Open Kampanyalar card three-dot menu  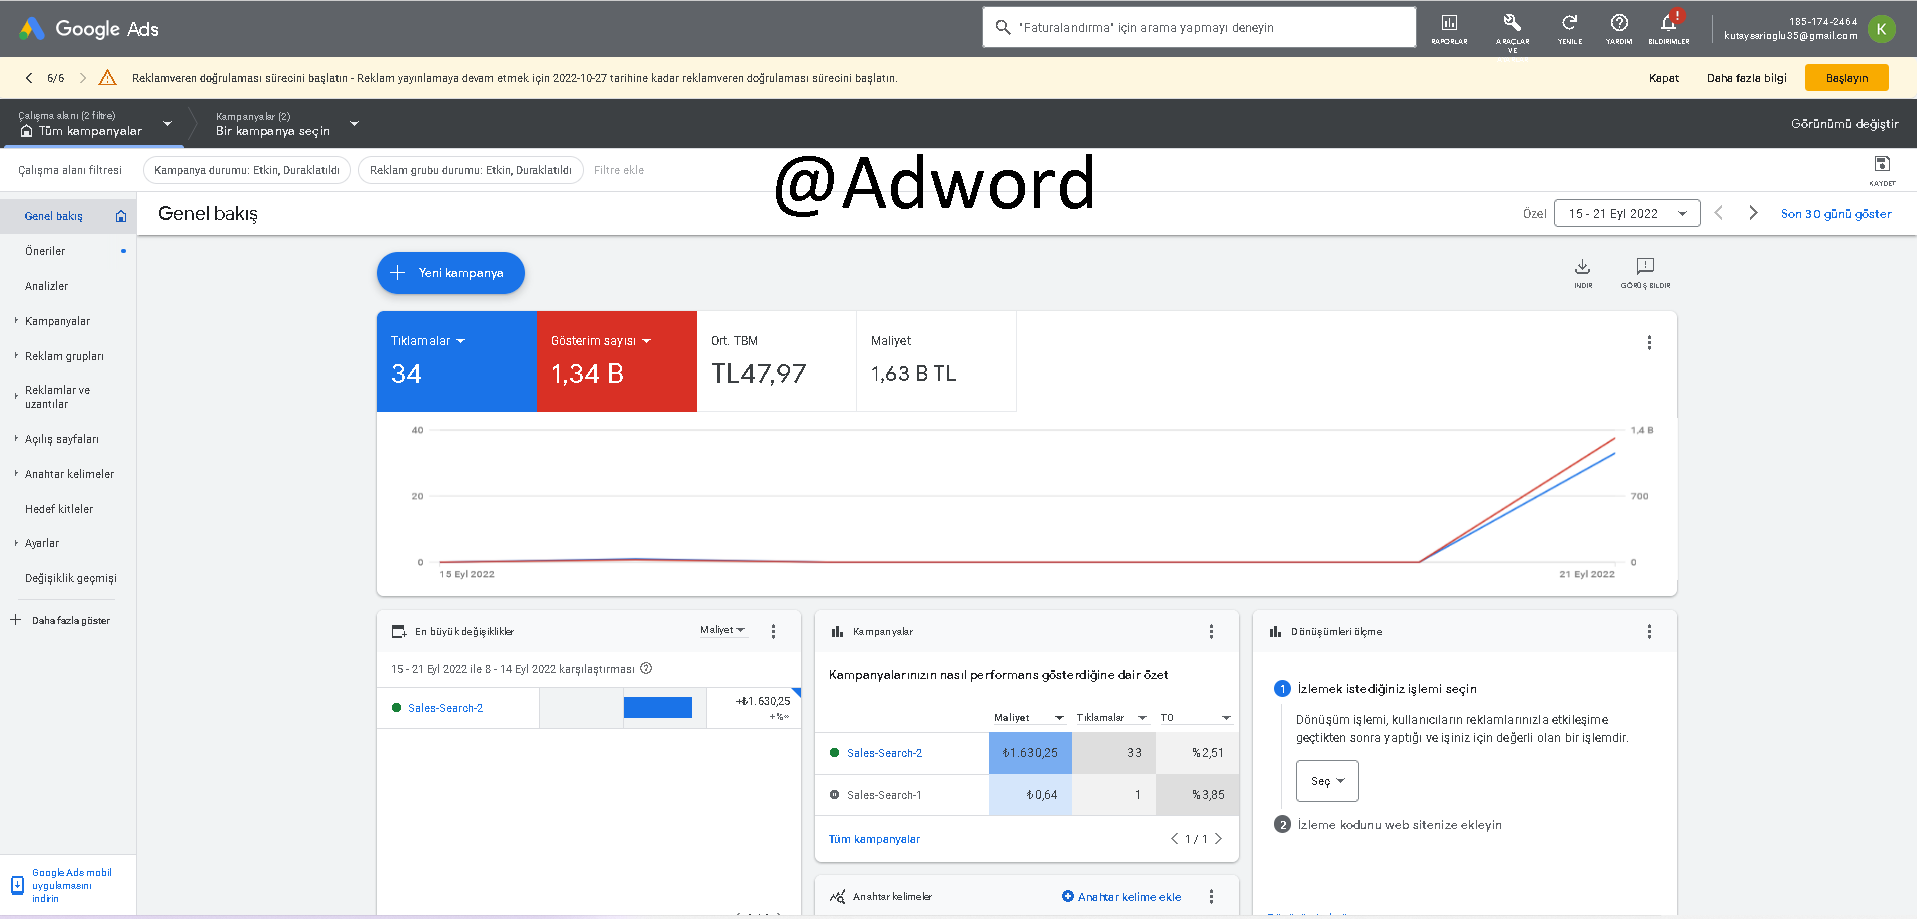click(1211, 631)
